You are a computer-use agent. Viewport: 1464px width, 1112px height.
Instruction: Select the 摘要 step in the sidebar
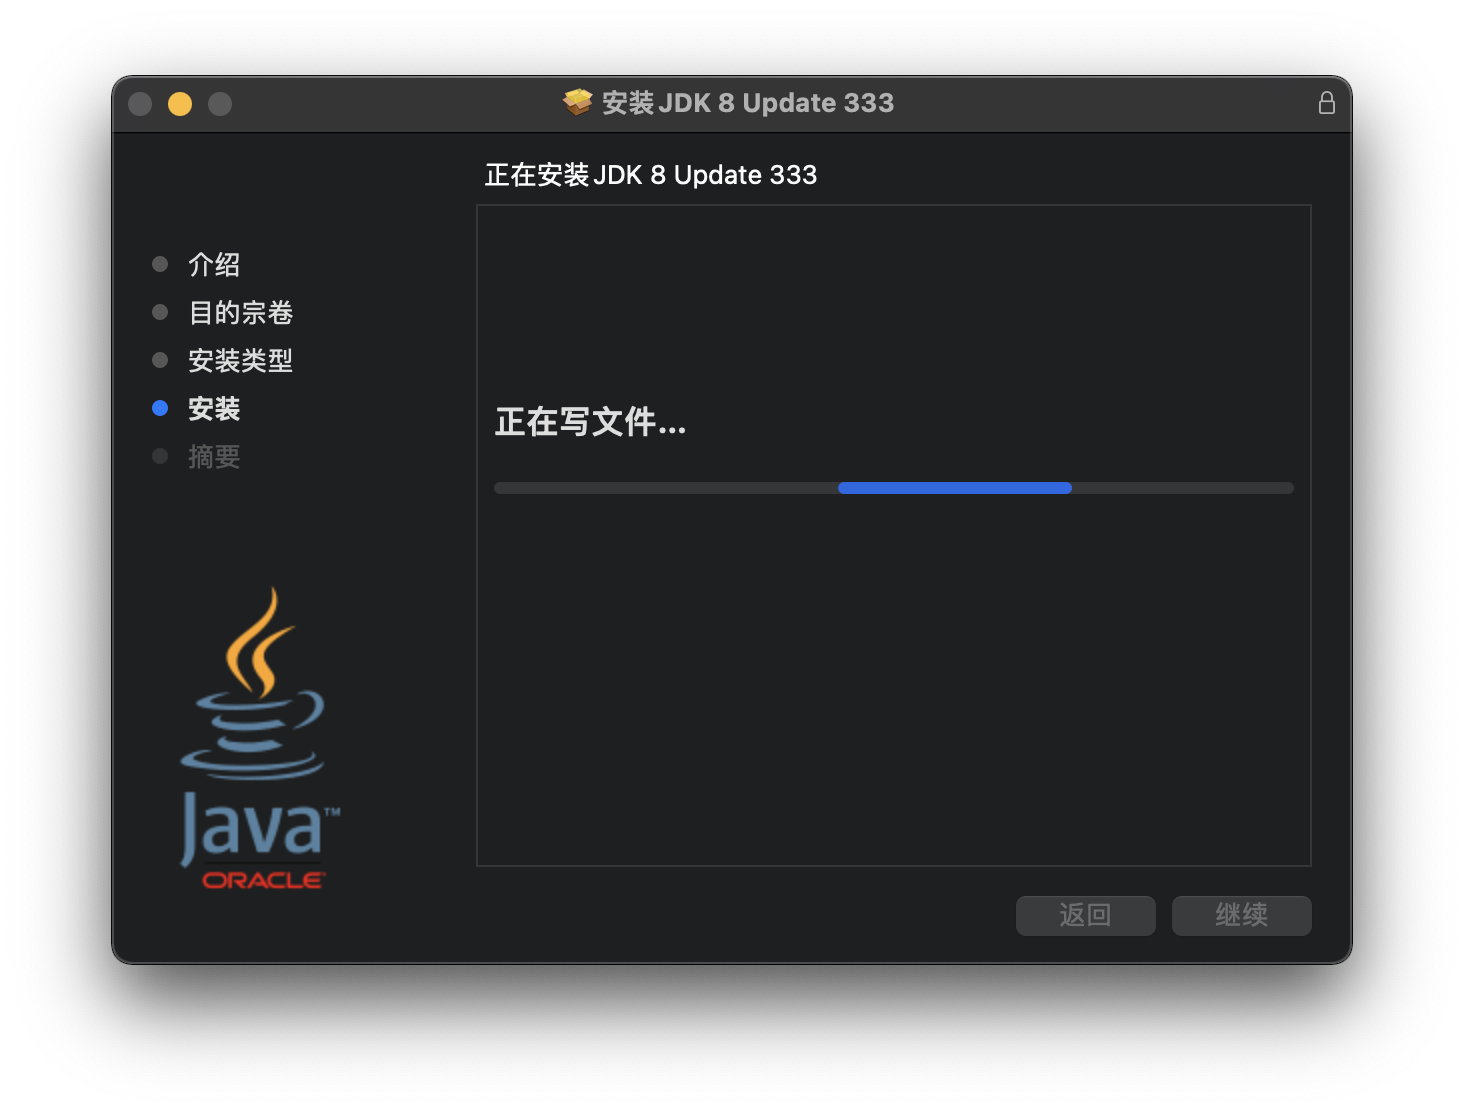[x=213, y=456]
